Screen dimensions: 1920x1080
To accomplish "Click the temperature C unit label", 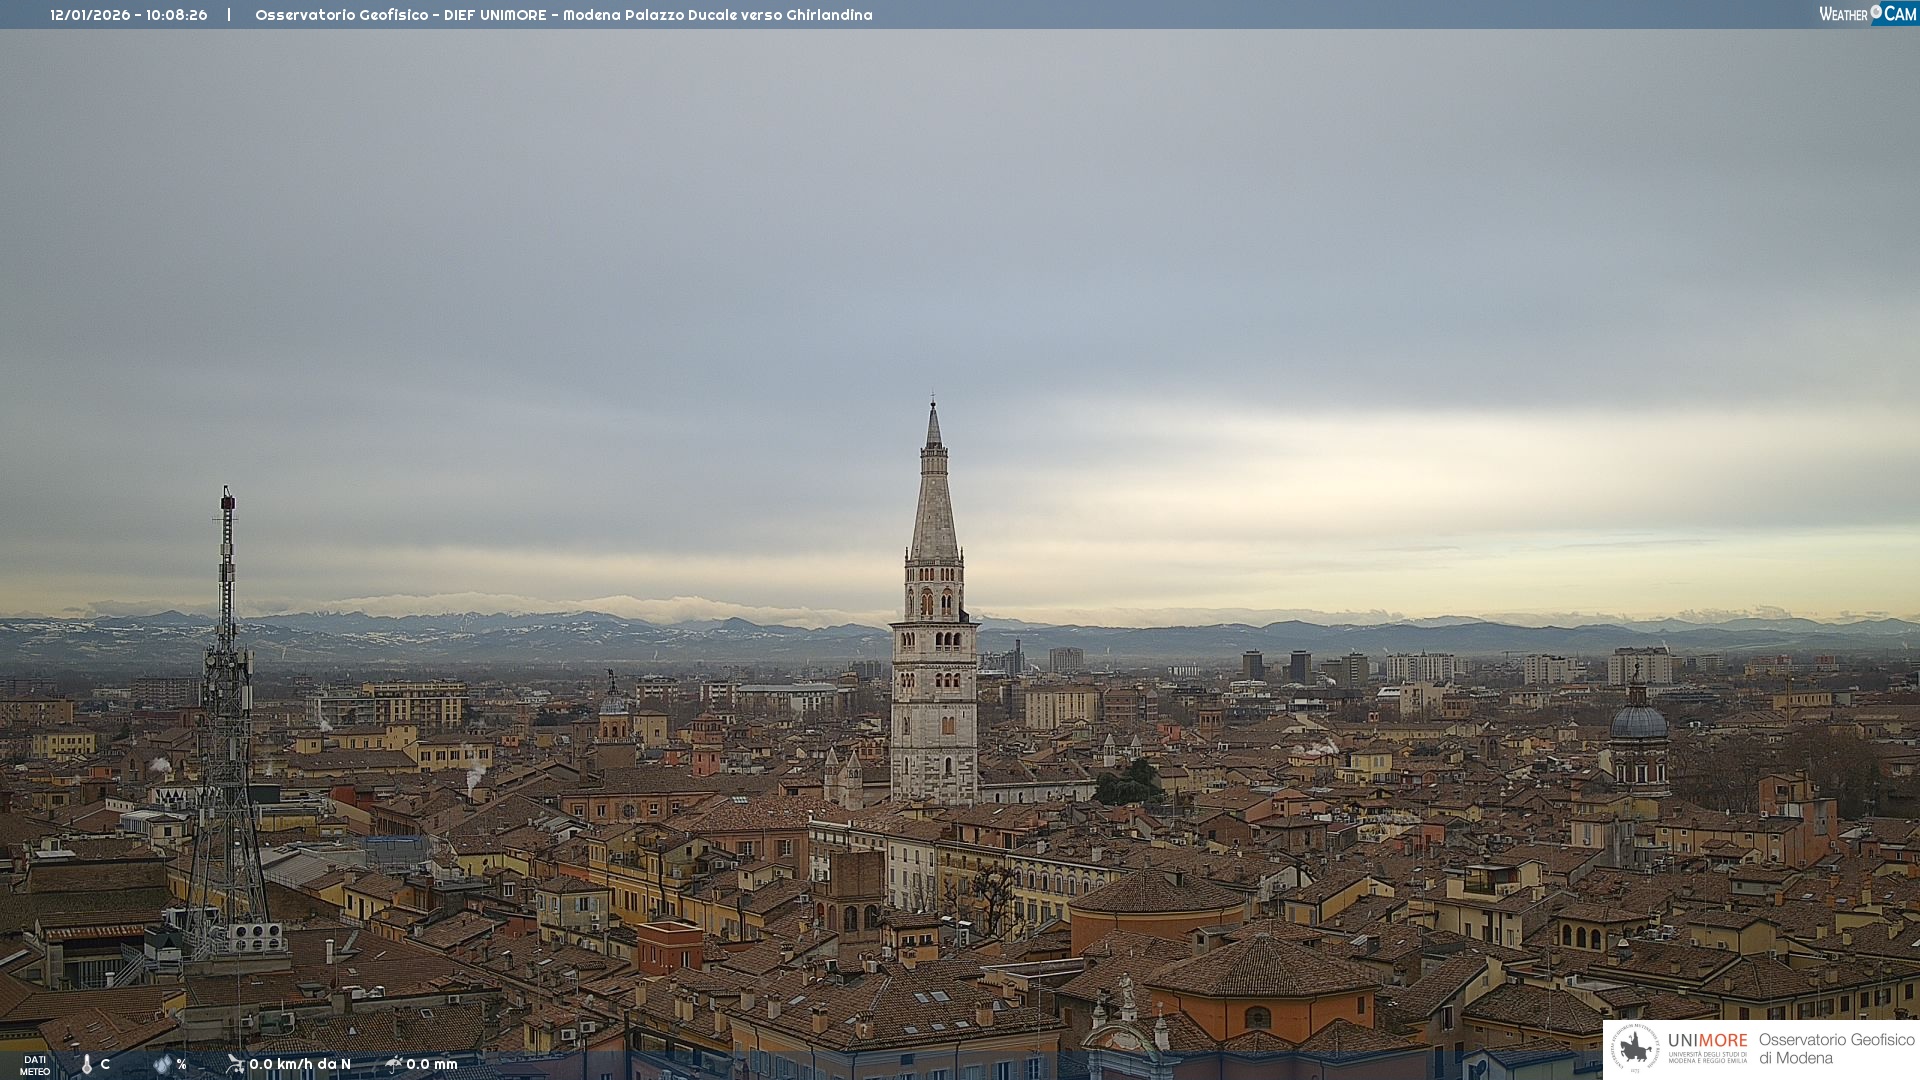I will pos(105,1064).
